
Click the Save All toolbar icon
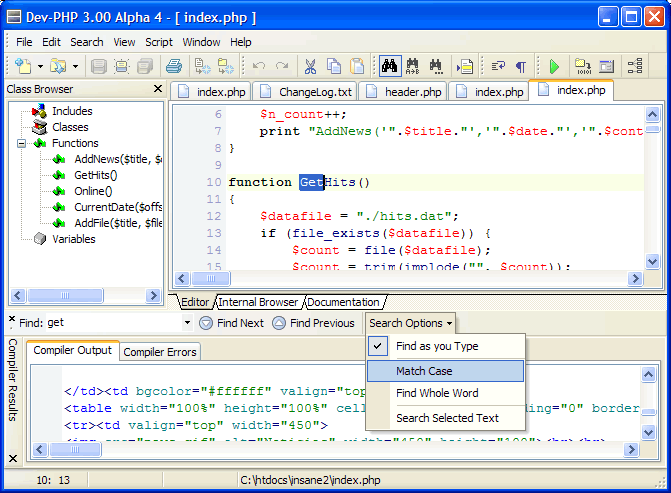click(145, 66)
